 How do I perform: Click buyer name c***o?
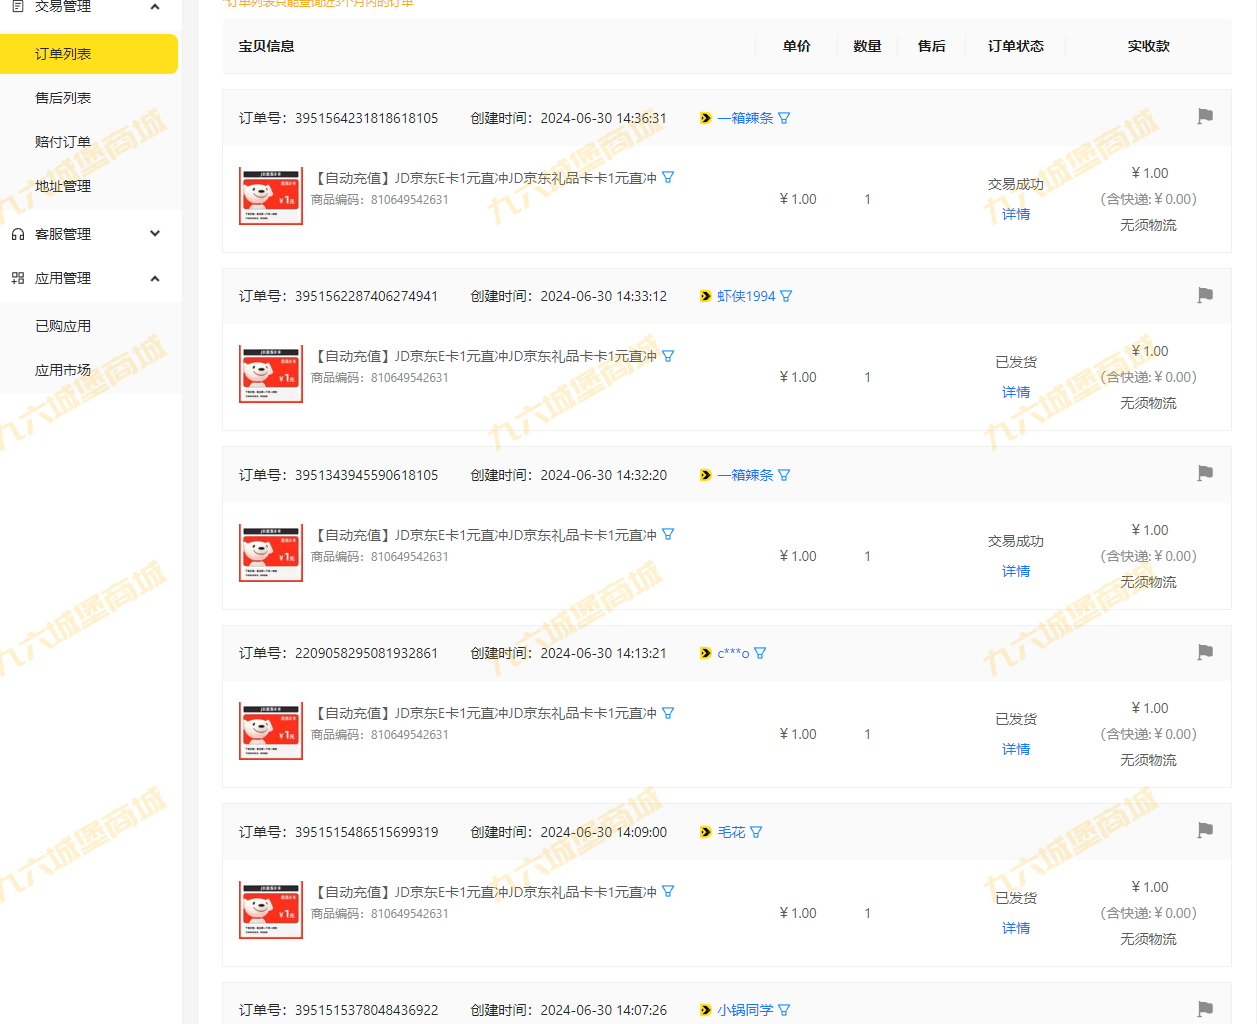[x=733, y=653]
